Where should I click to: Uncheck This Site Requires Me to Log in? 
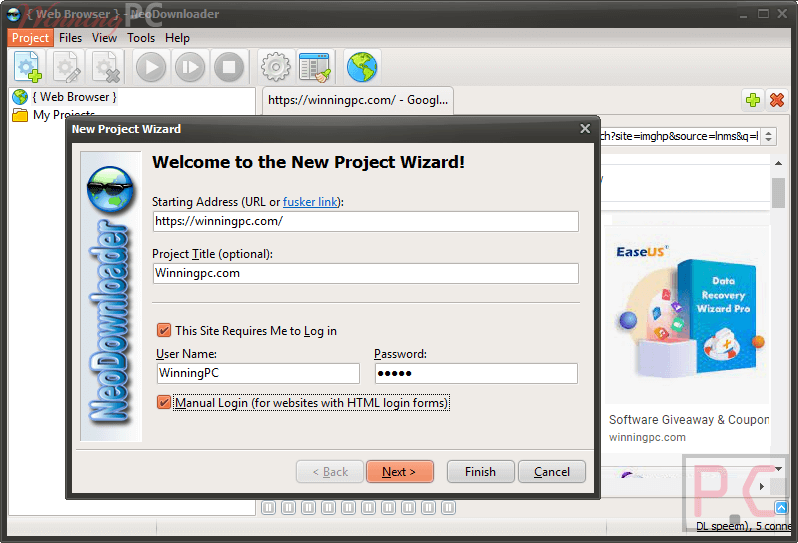pyautogui.click(x=164, y=330)
